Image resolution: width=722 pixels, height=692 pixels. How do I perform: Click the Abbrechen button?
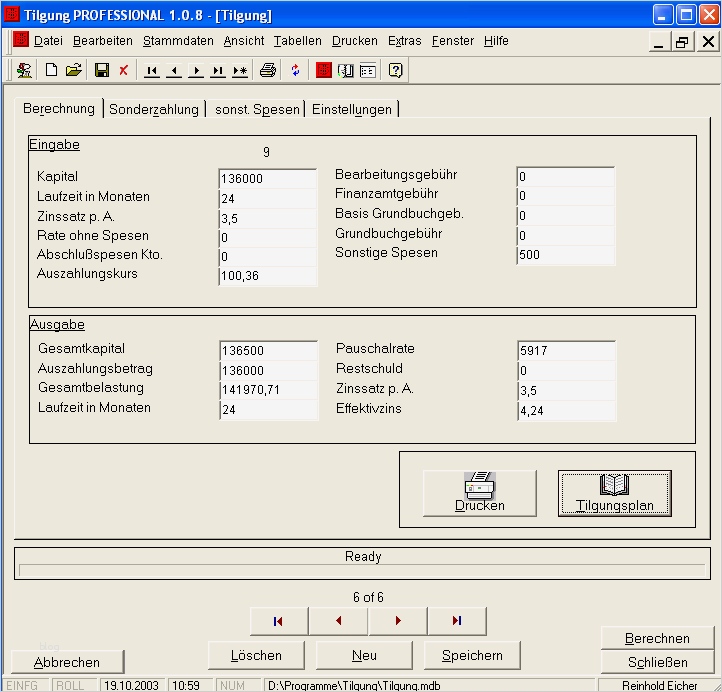click(67, 662)
